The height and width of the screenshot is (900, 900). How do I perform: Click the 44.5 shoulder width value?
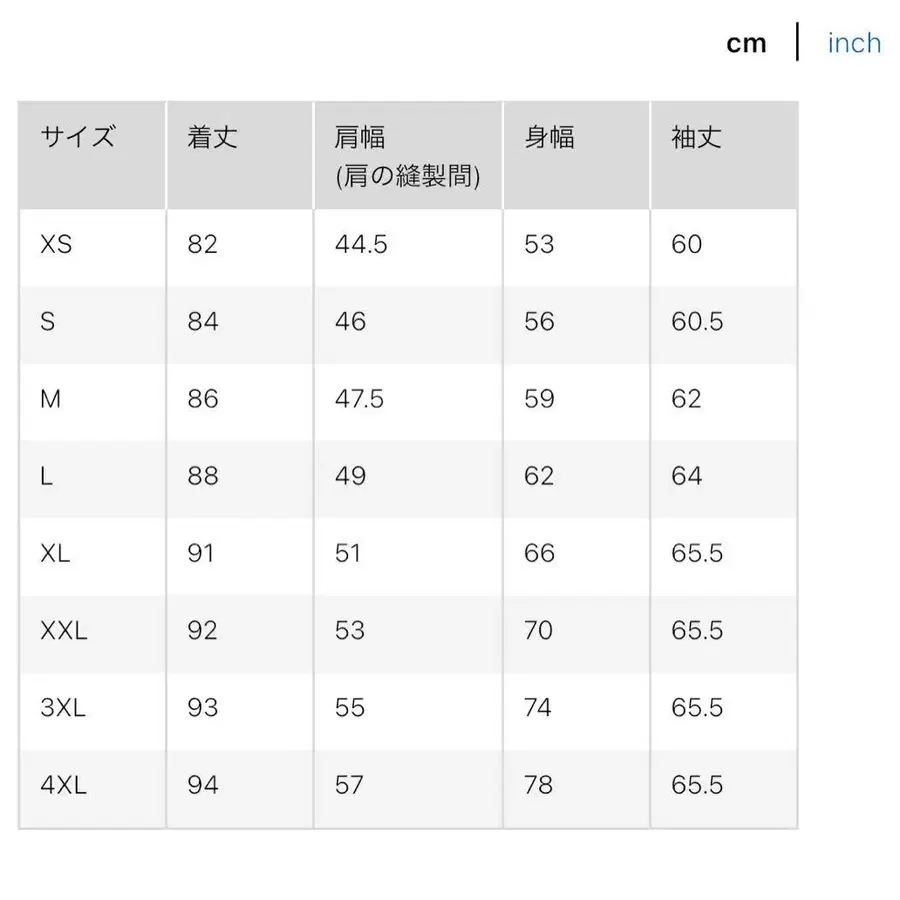coord(359,245)
